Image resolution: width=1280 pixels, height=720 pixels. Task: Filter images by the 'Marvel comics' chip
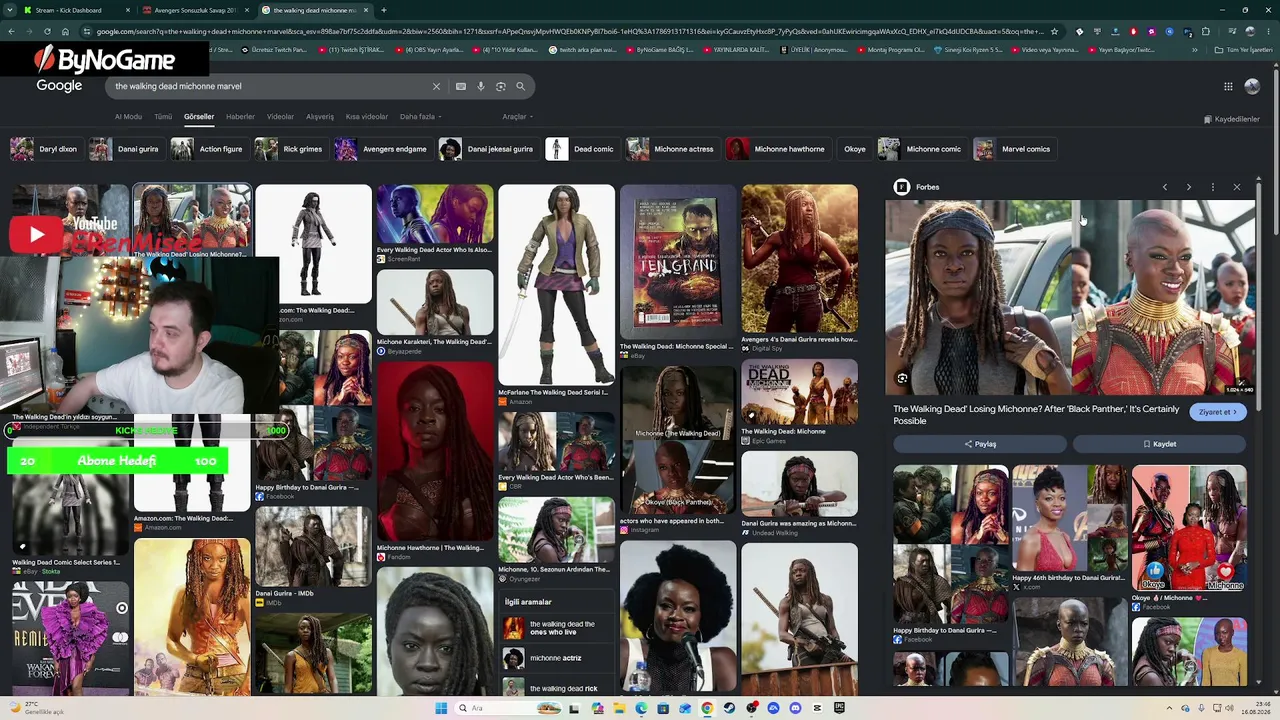[x=1015, y=149]
